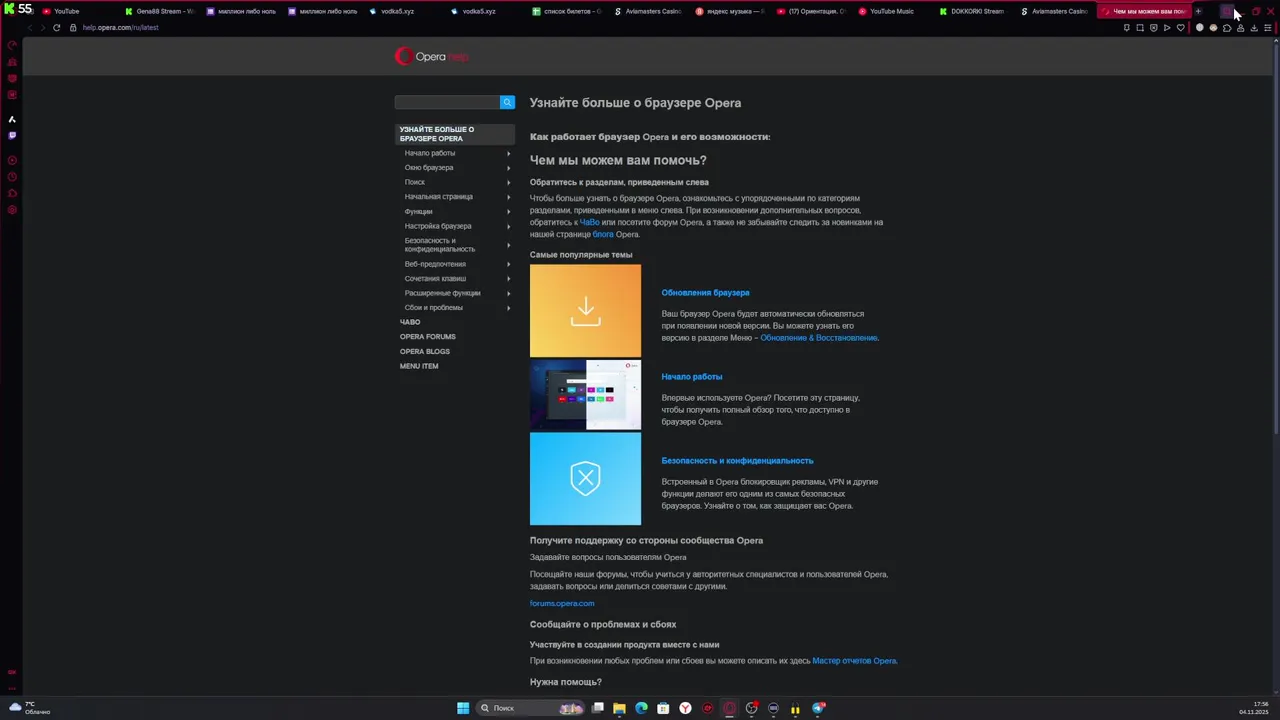Open the Обновления браузера link
1280x720 pixels.
[705, 293]
